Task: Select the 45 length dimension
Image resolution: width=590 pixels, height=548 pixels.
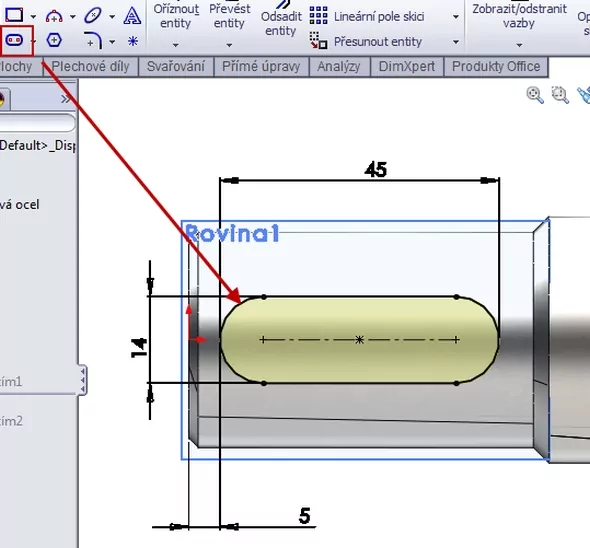Action: pyautogui.click(x=375, y=169)
